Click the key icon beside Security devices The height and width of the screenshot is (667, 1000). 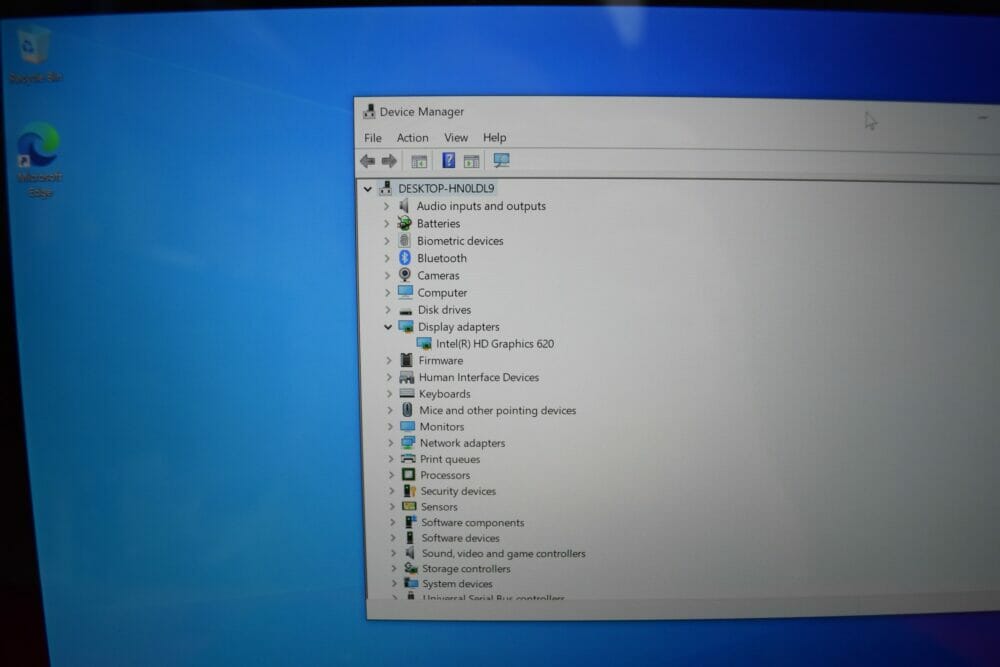[409, 490]
